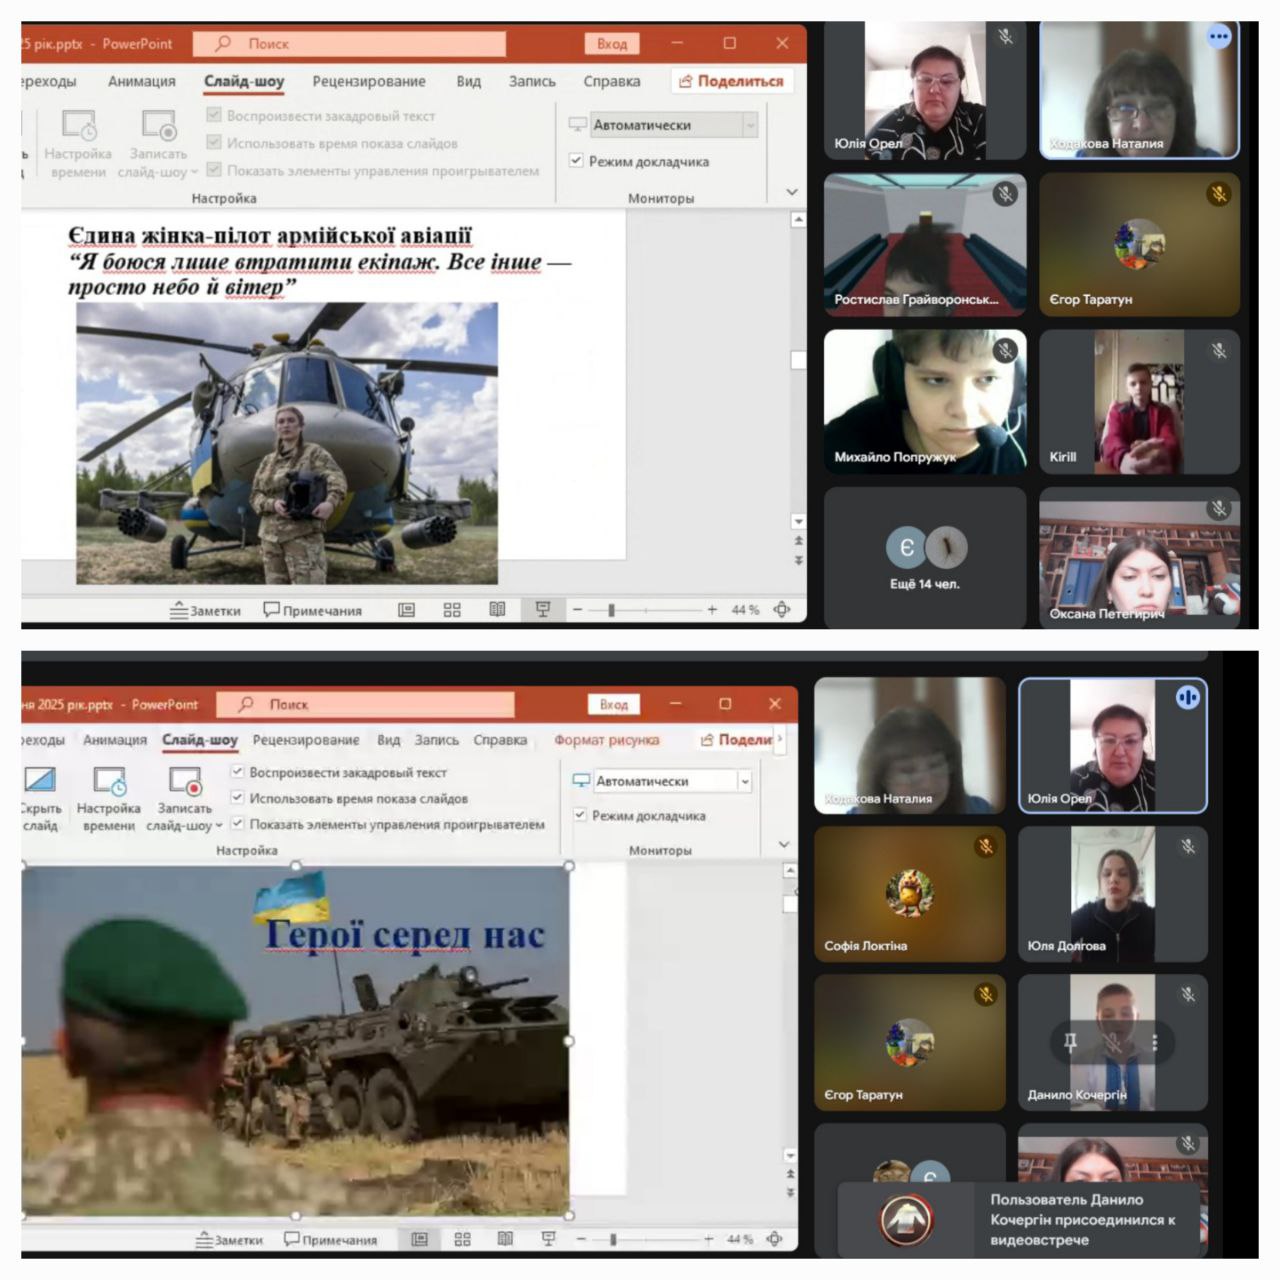Expand Записать слайд-шоу dropdown arrow in lower ribbon
Viewport: 1280px width, 1280px height.
(219, 826)
